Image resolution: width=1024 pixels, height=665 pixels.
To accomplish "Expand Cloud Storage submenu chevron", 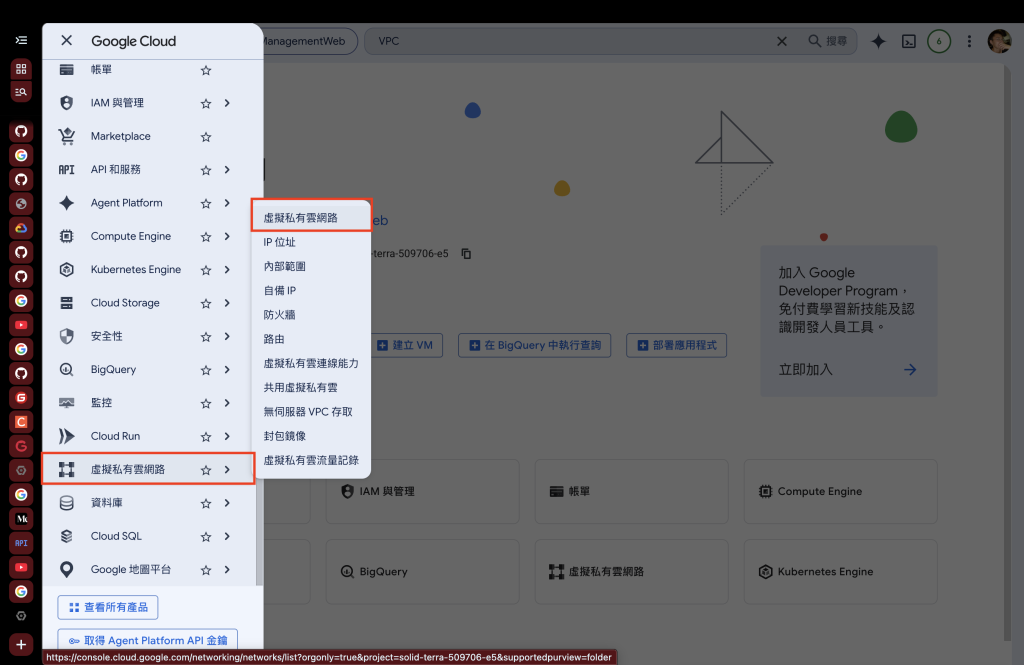I will point(227,302).
